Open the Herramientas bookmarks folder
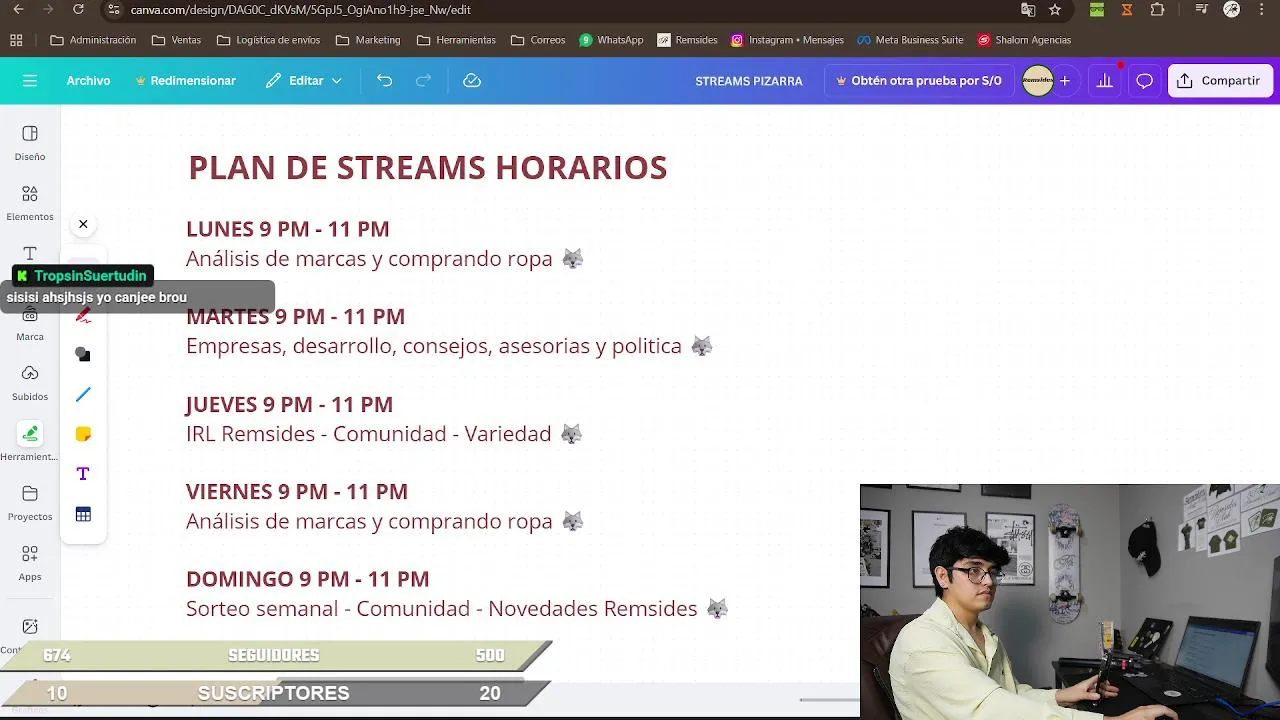1280x720 pixels. [x=456, y=40]
